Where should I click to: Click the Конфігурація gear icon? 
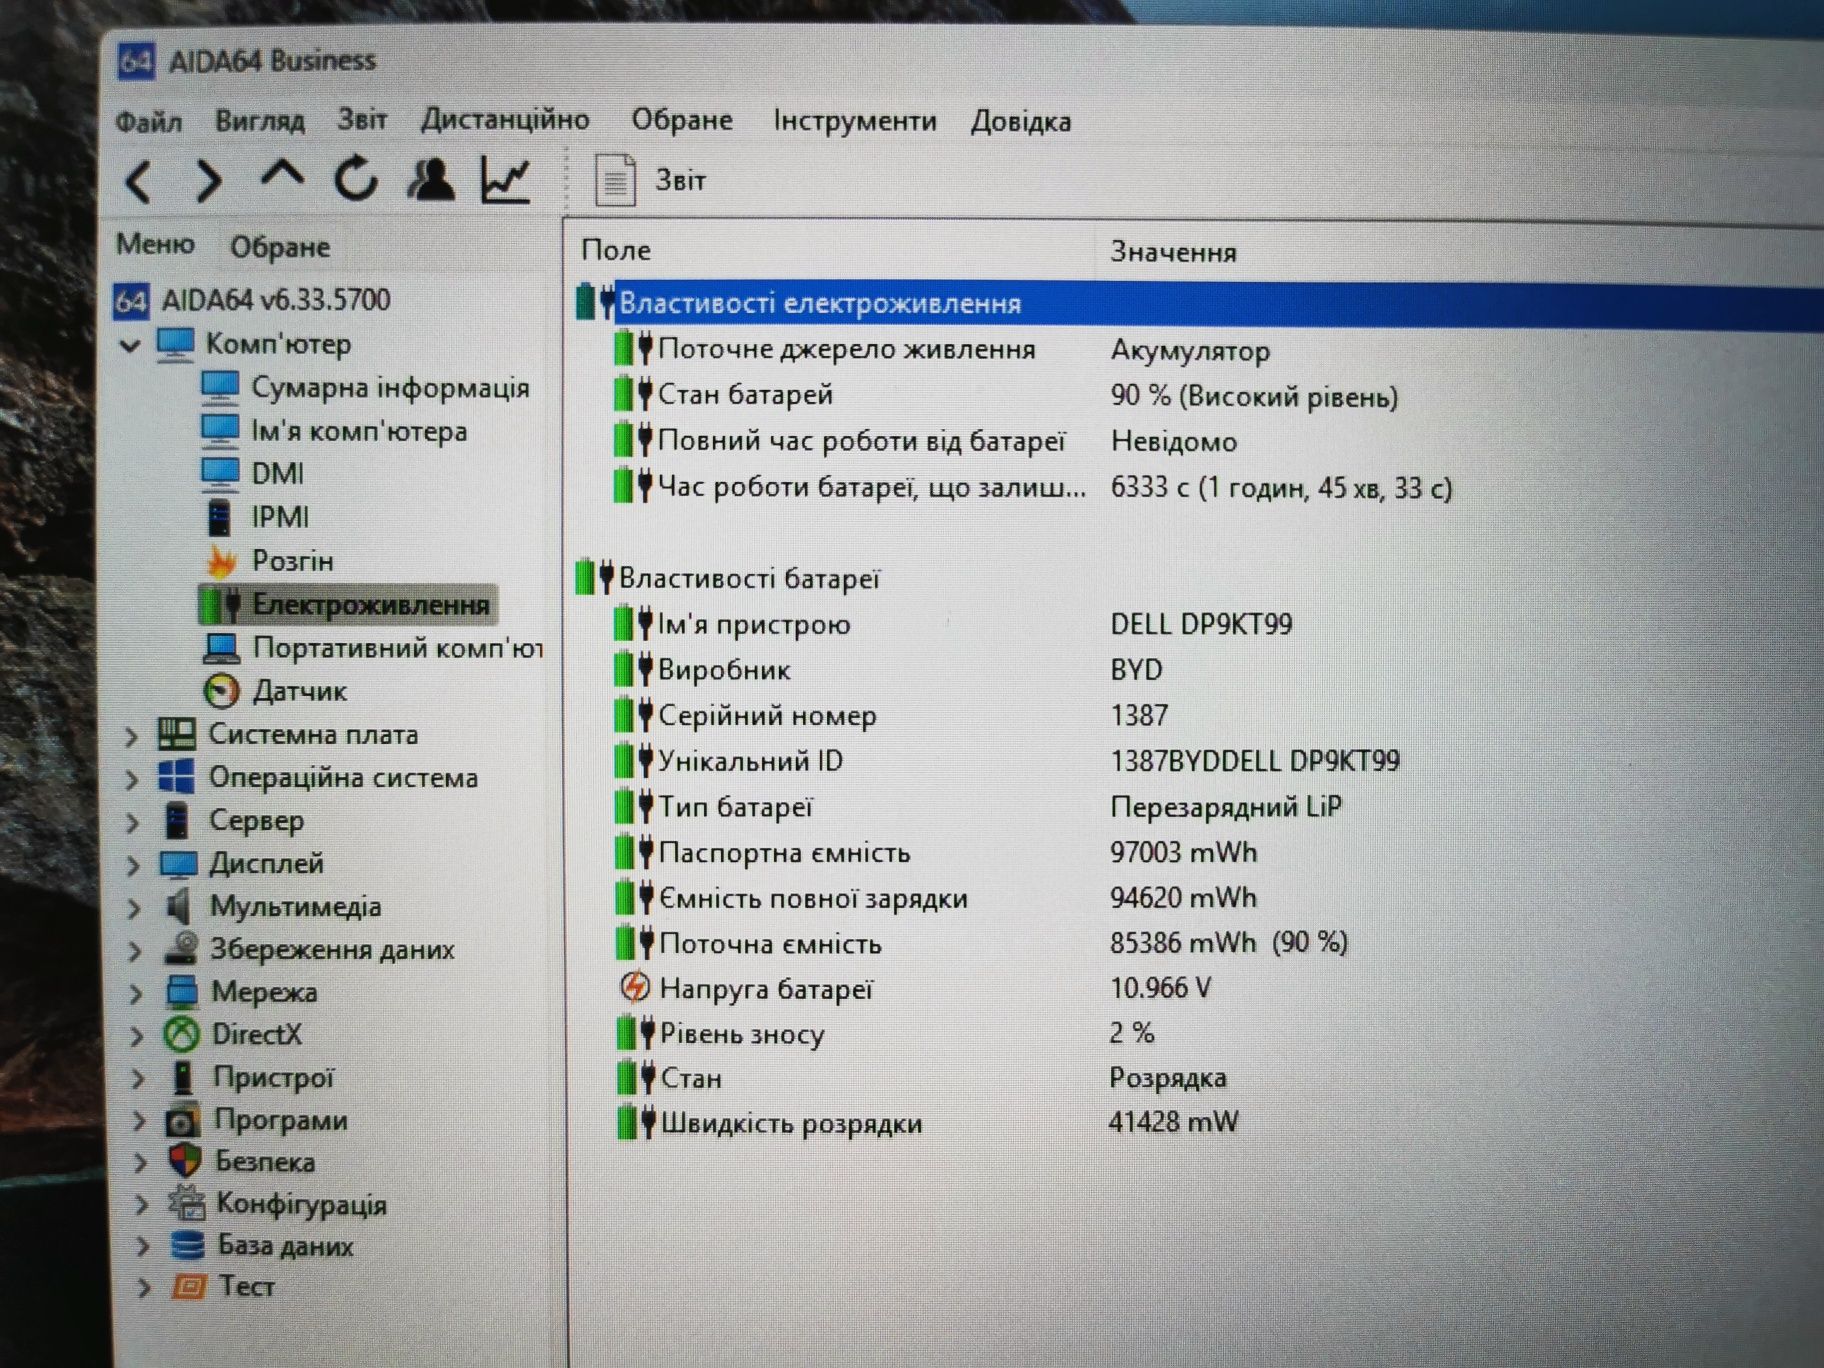(187, 1204)
